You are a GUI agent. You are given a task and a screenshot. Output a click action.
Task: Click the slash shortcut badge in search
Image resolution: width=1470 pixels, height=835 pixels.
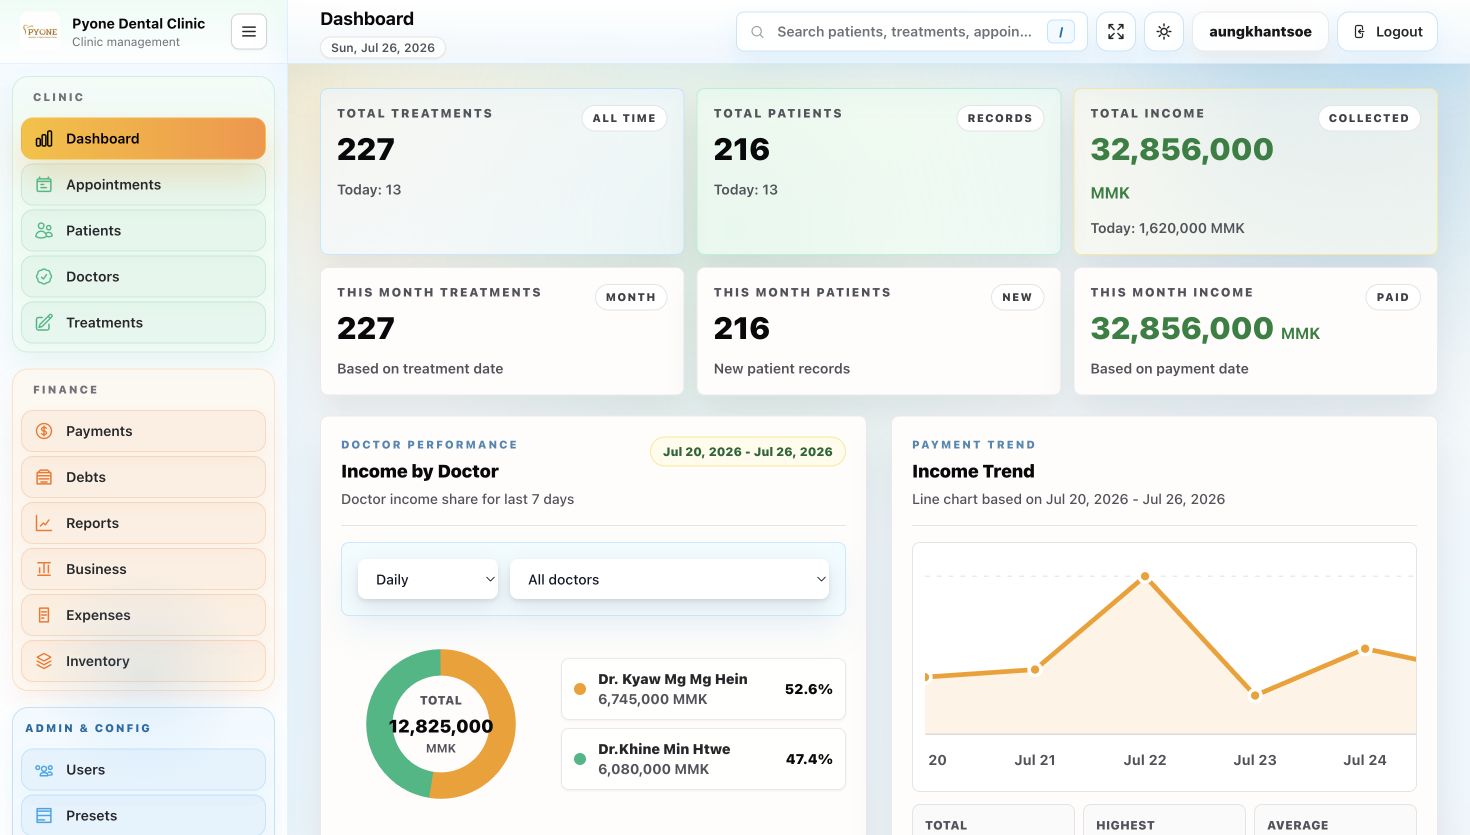[1061, 32]
